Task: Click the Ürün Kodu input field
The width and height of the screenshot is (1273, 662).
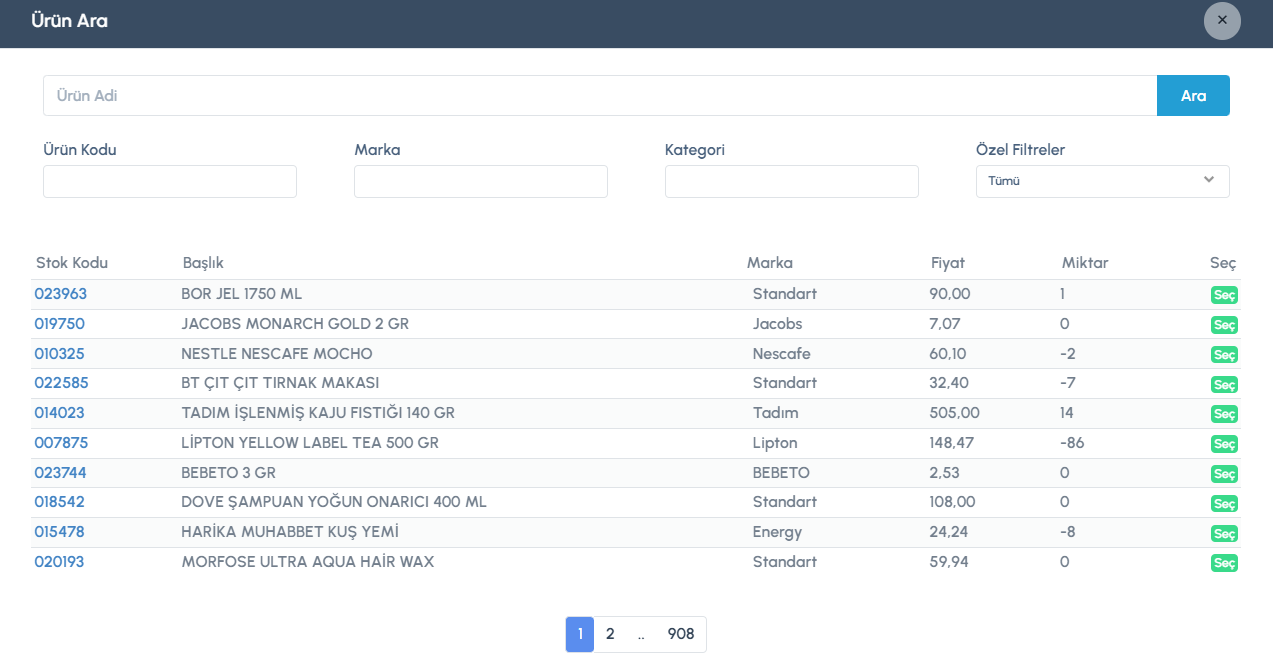Action: pyautogui.click(x=170, y=181)
